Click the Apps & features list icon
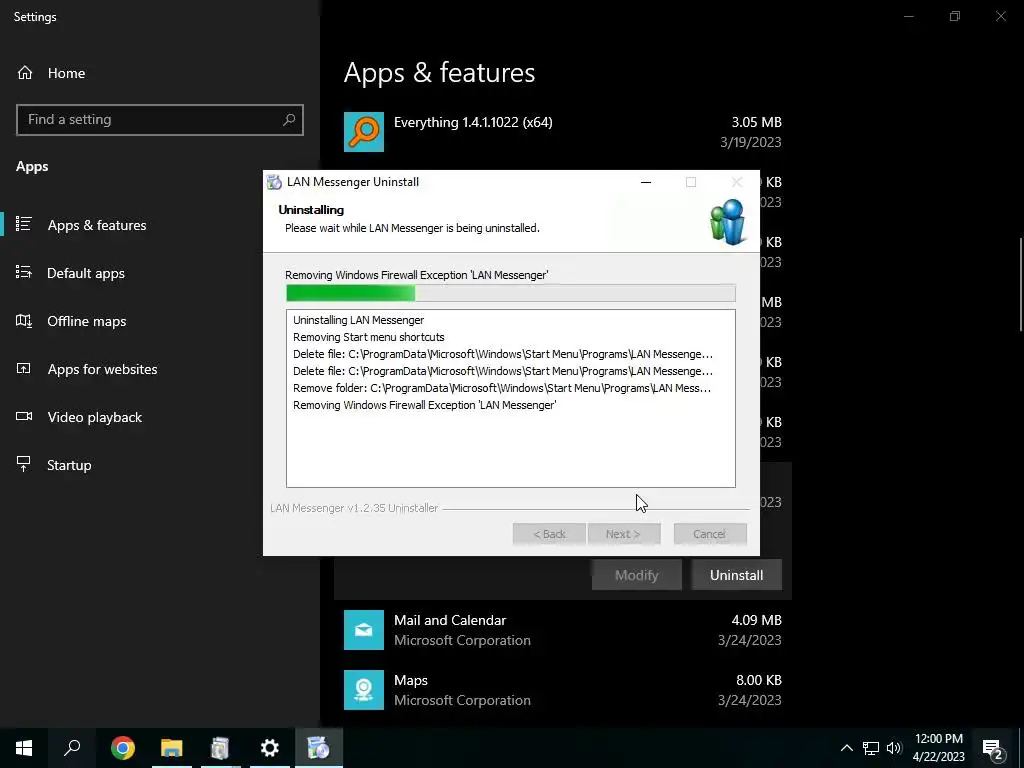Screen dimensions: 1024x768 pyautogui.click(x=24, y=225)
